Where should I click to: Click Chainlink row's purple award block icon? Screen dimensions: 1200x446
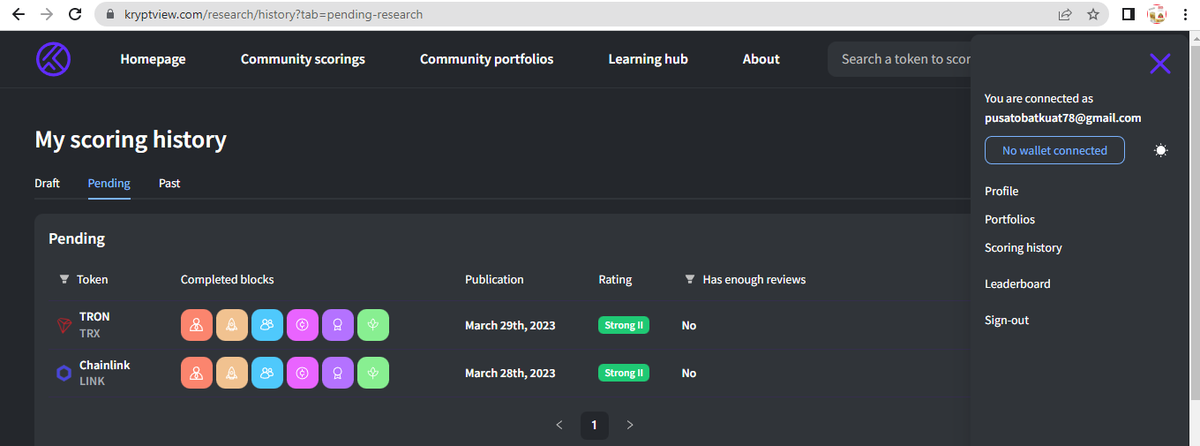pyautogui.click(x=338, y=373)
